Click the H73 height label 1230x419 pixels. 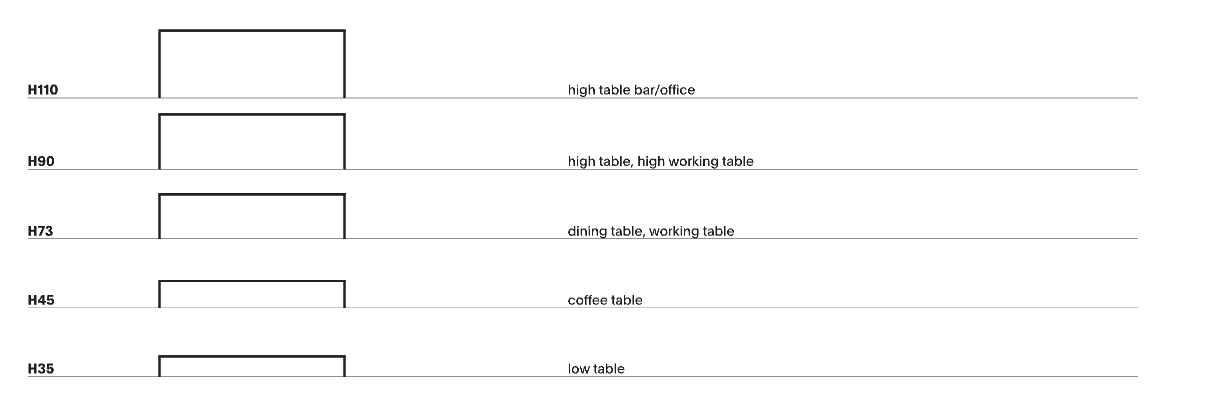click(x=40, y=231)
